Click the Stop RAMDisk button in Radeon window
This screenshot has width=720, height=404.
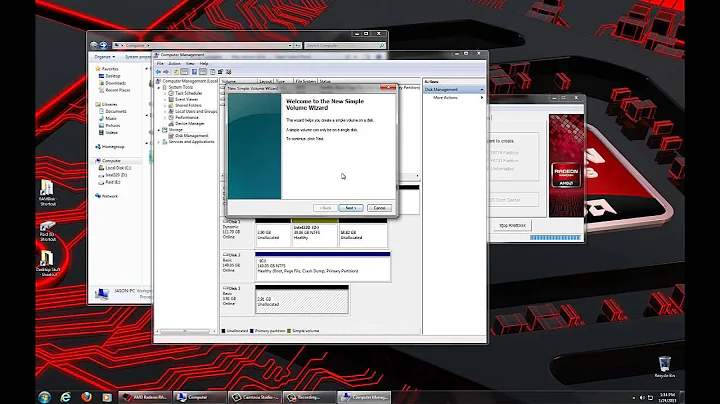512,225
